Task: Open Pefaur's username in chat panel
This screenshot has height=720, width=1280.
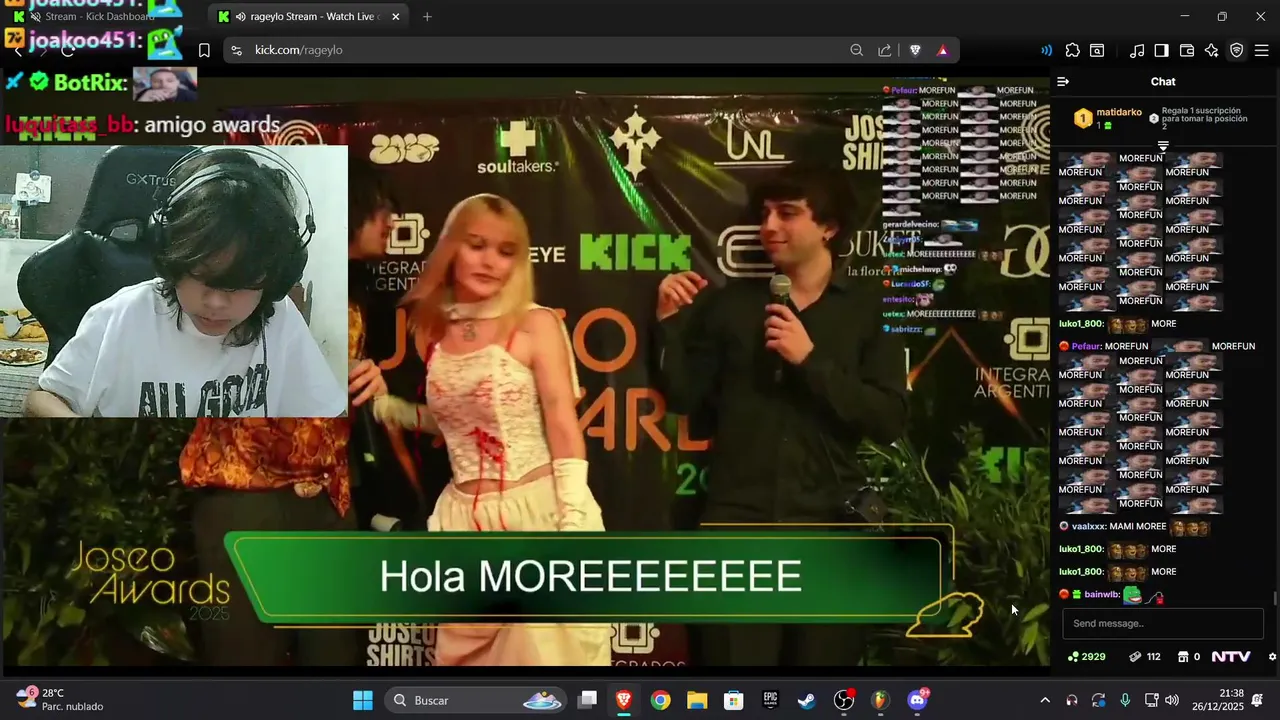Action: pos(1086,346)
